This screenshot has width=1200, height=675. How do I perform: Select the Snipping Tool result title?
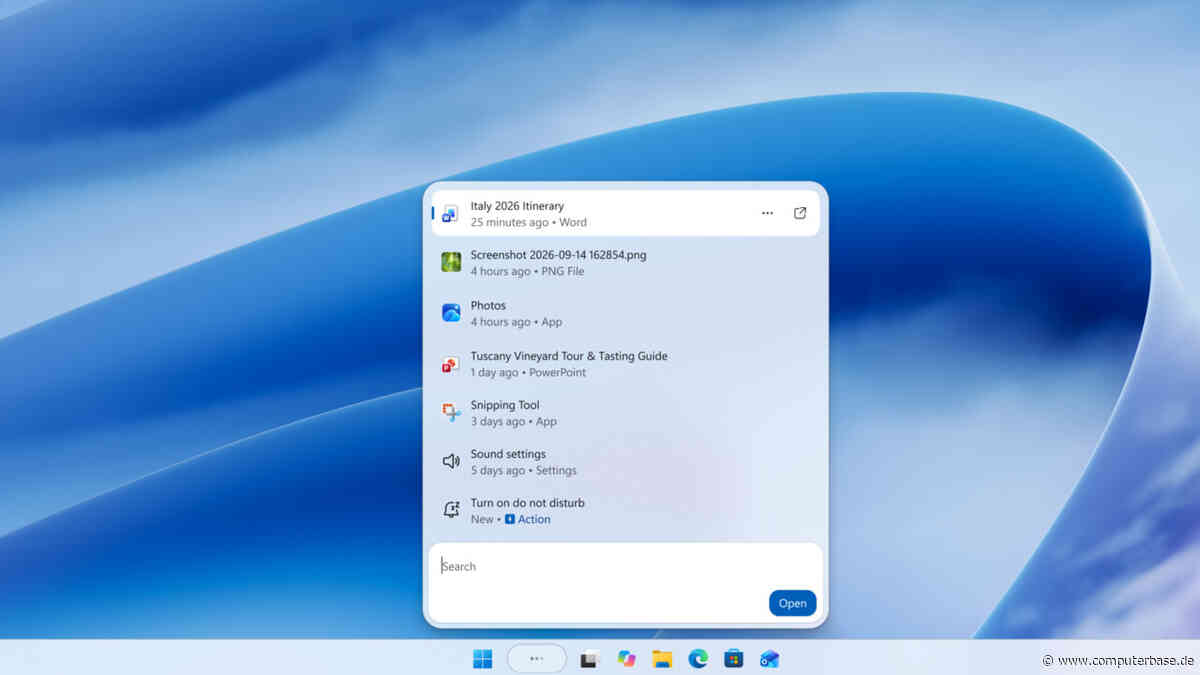pyautogui.click(x=505, y=405)
